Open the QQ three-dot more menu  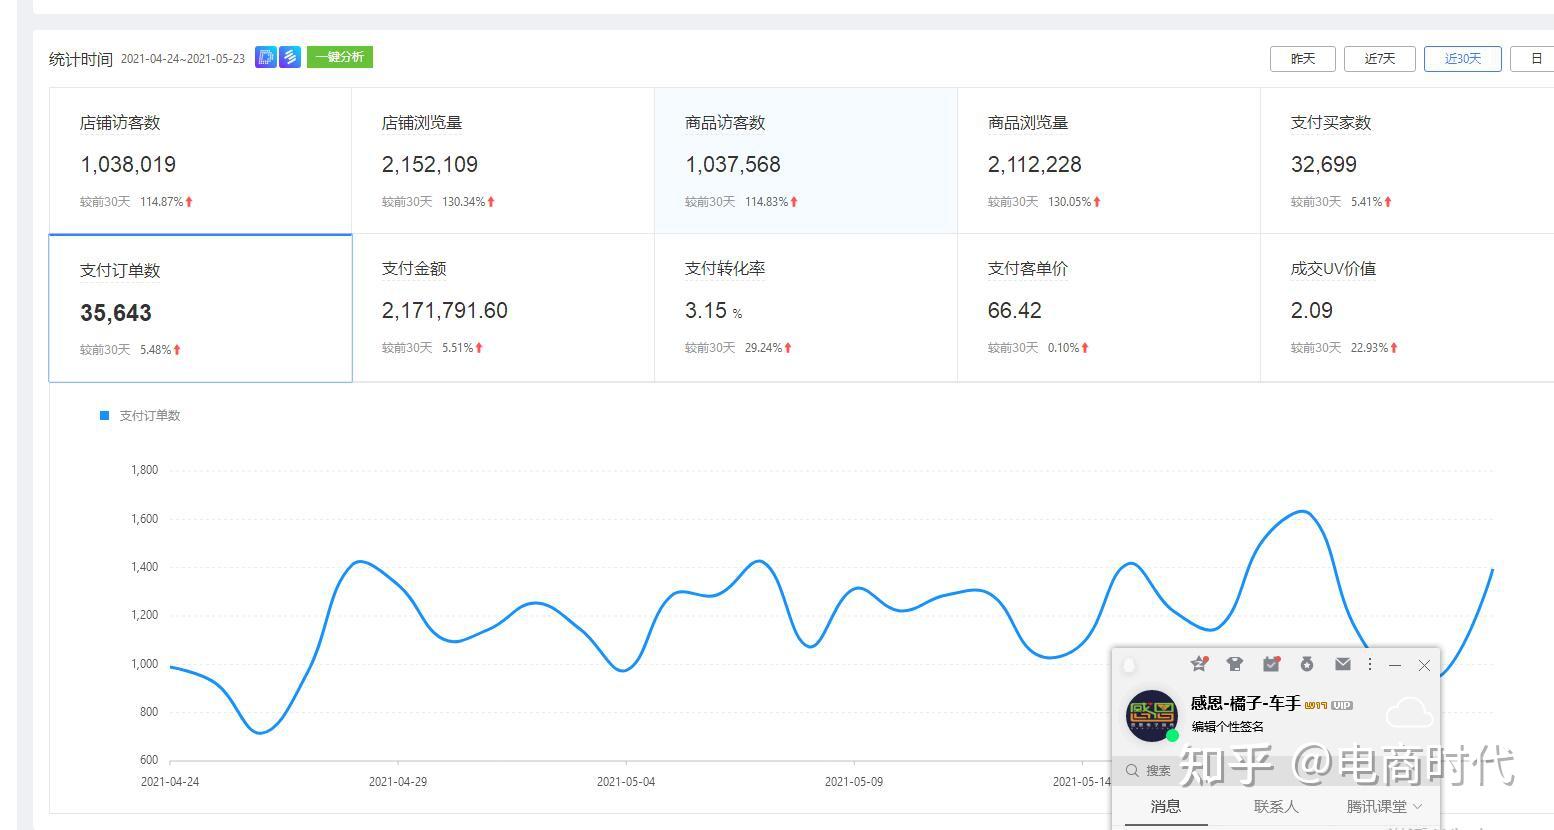click(x=1370, y=664)
